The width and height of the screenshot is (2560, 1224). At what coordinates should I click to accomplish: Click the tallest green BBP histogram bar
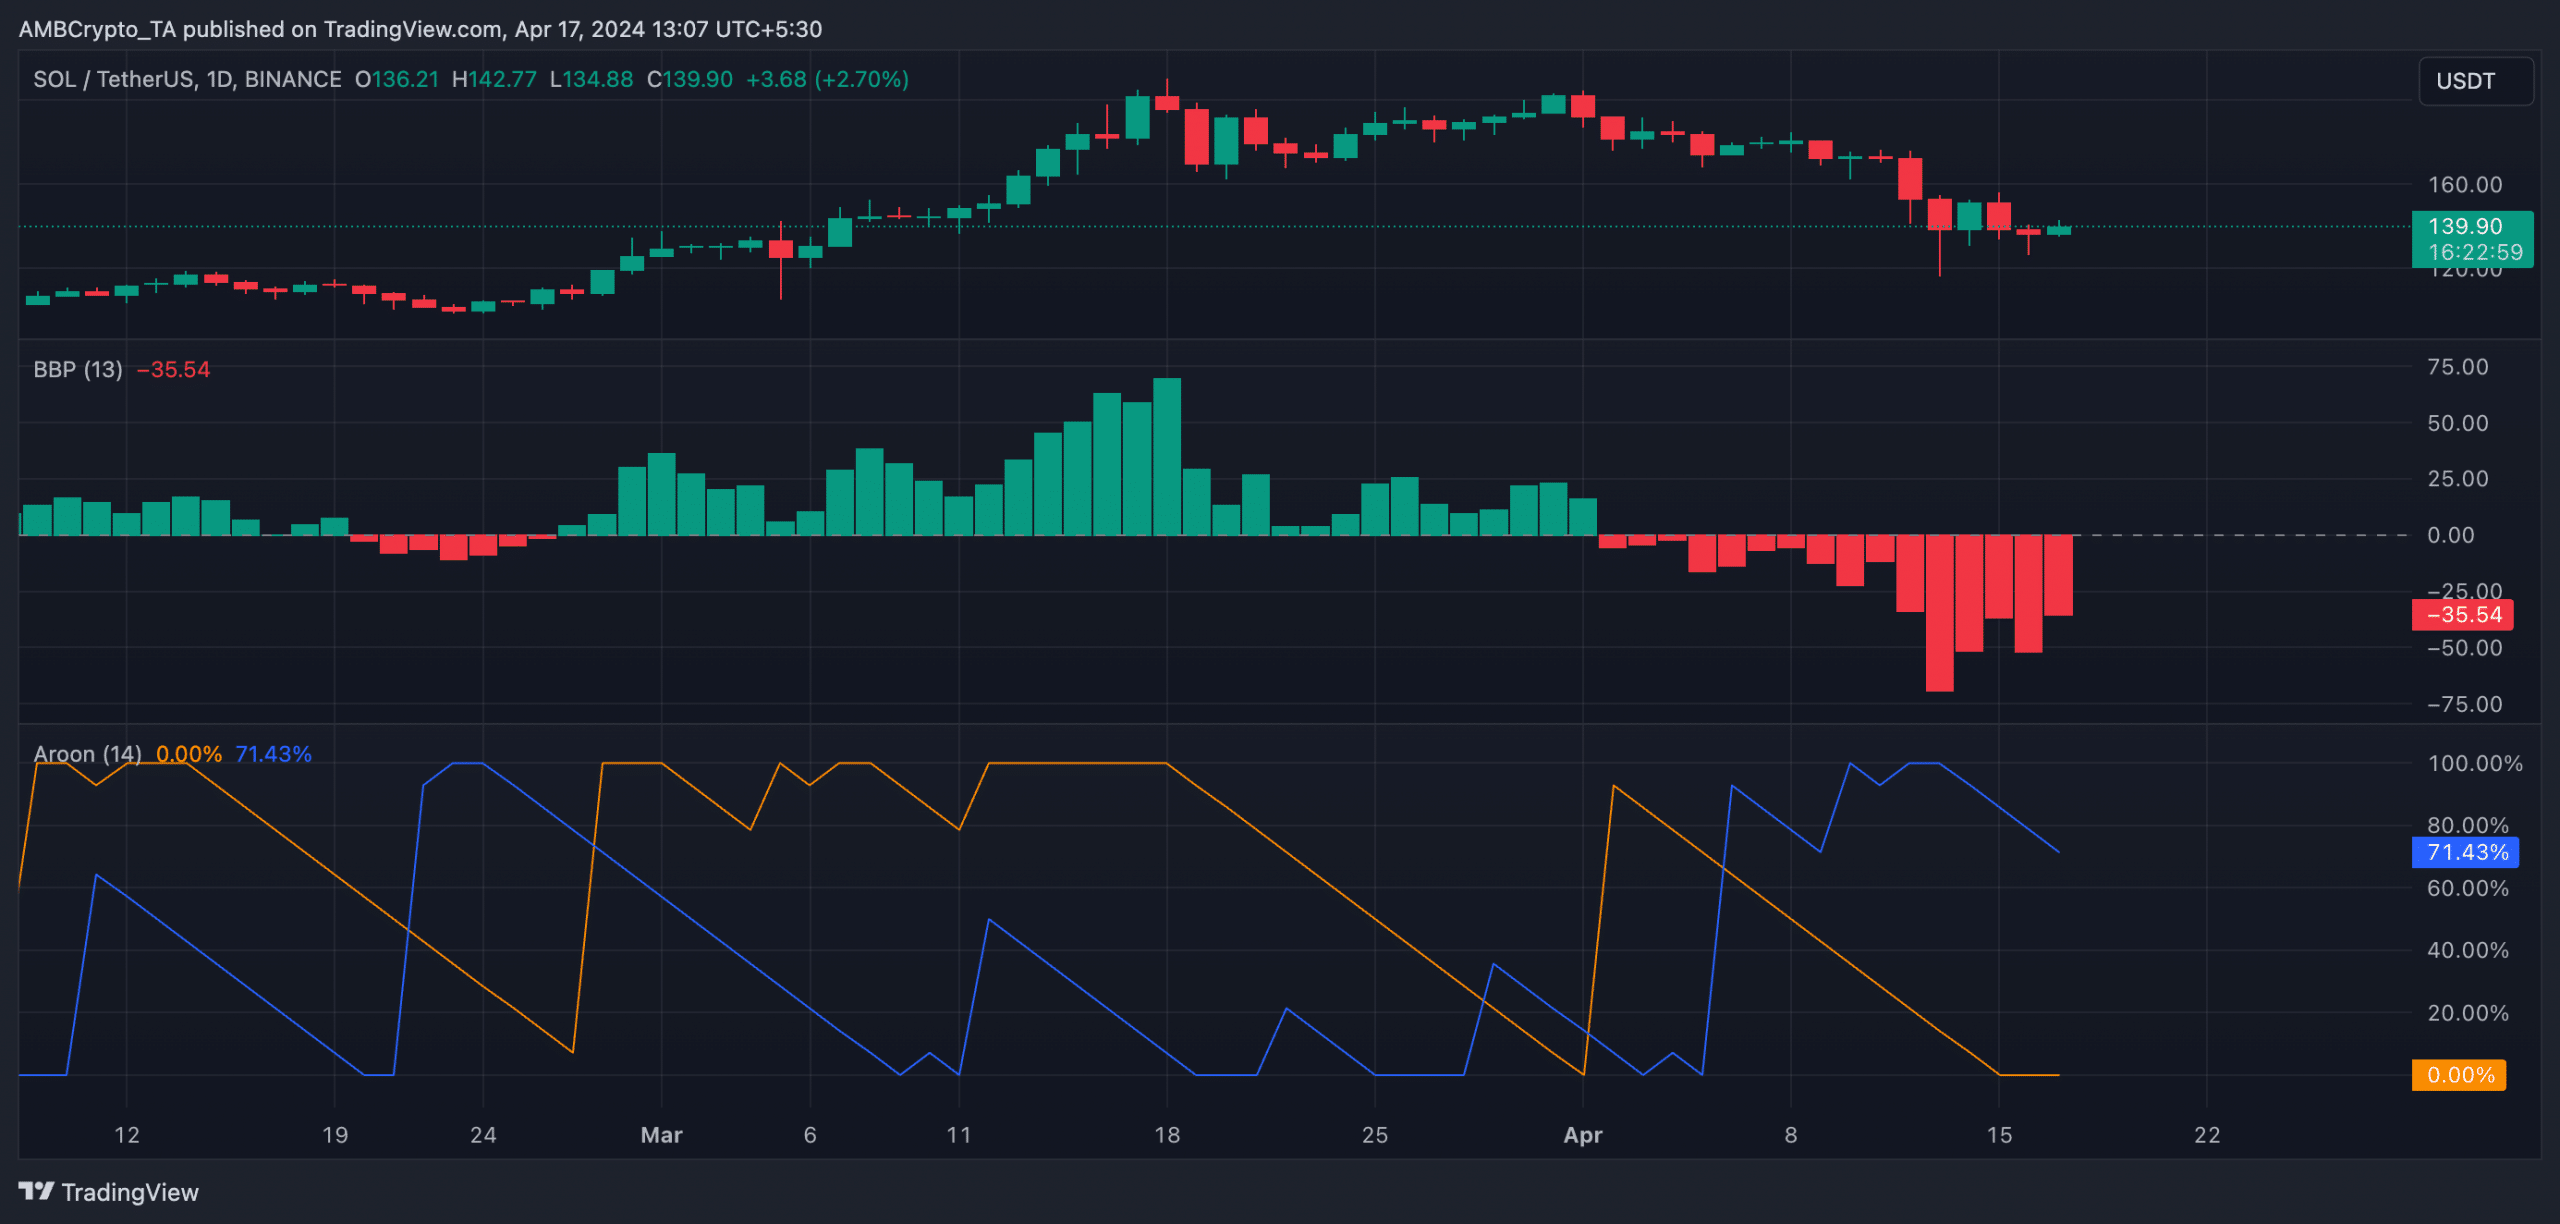1167,457
